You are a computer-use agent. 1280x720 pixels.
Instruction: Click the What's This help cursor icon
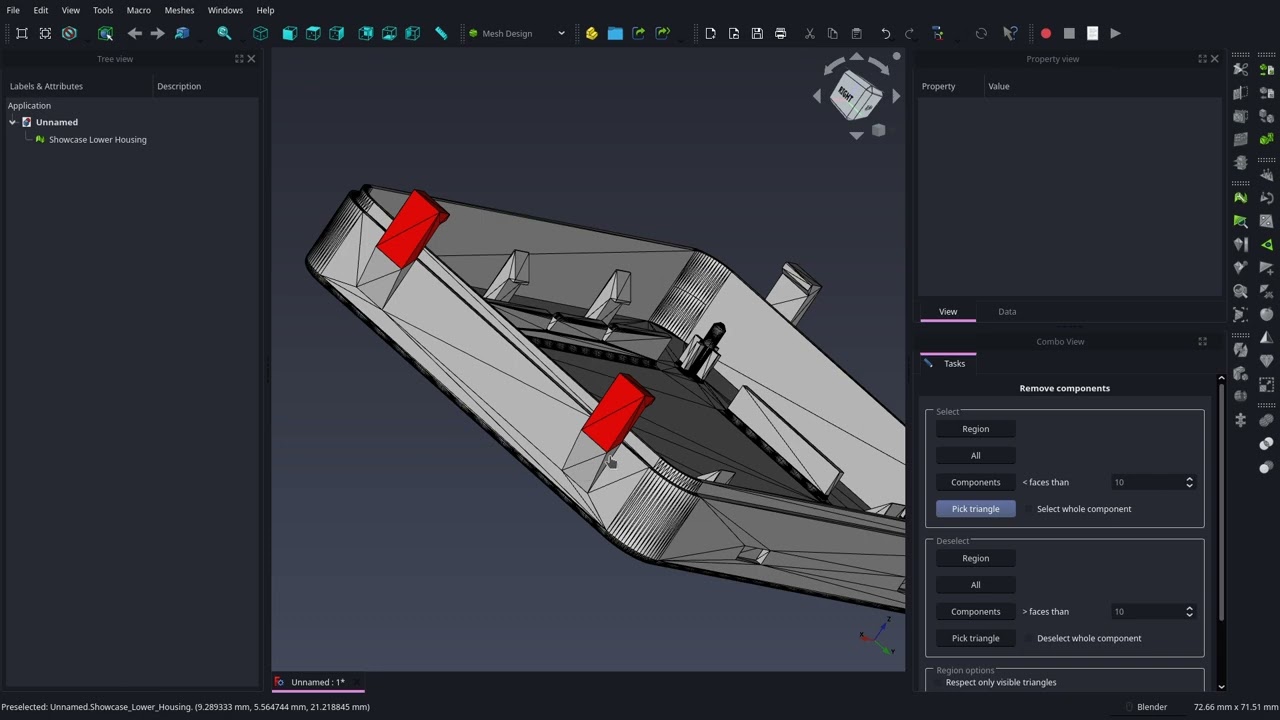pyautogui.click(x=1011, y=33)
